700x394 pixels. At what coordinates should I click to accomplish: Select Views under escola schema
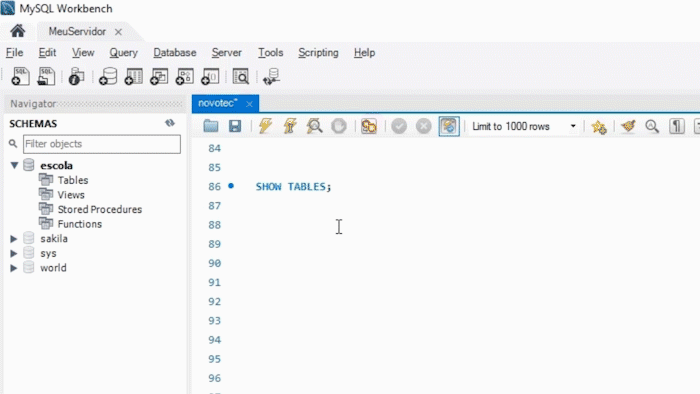point(71,195)
